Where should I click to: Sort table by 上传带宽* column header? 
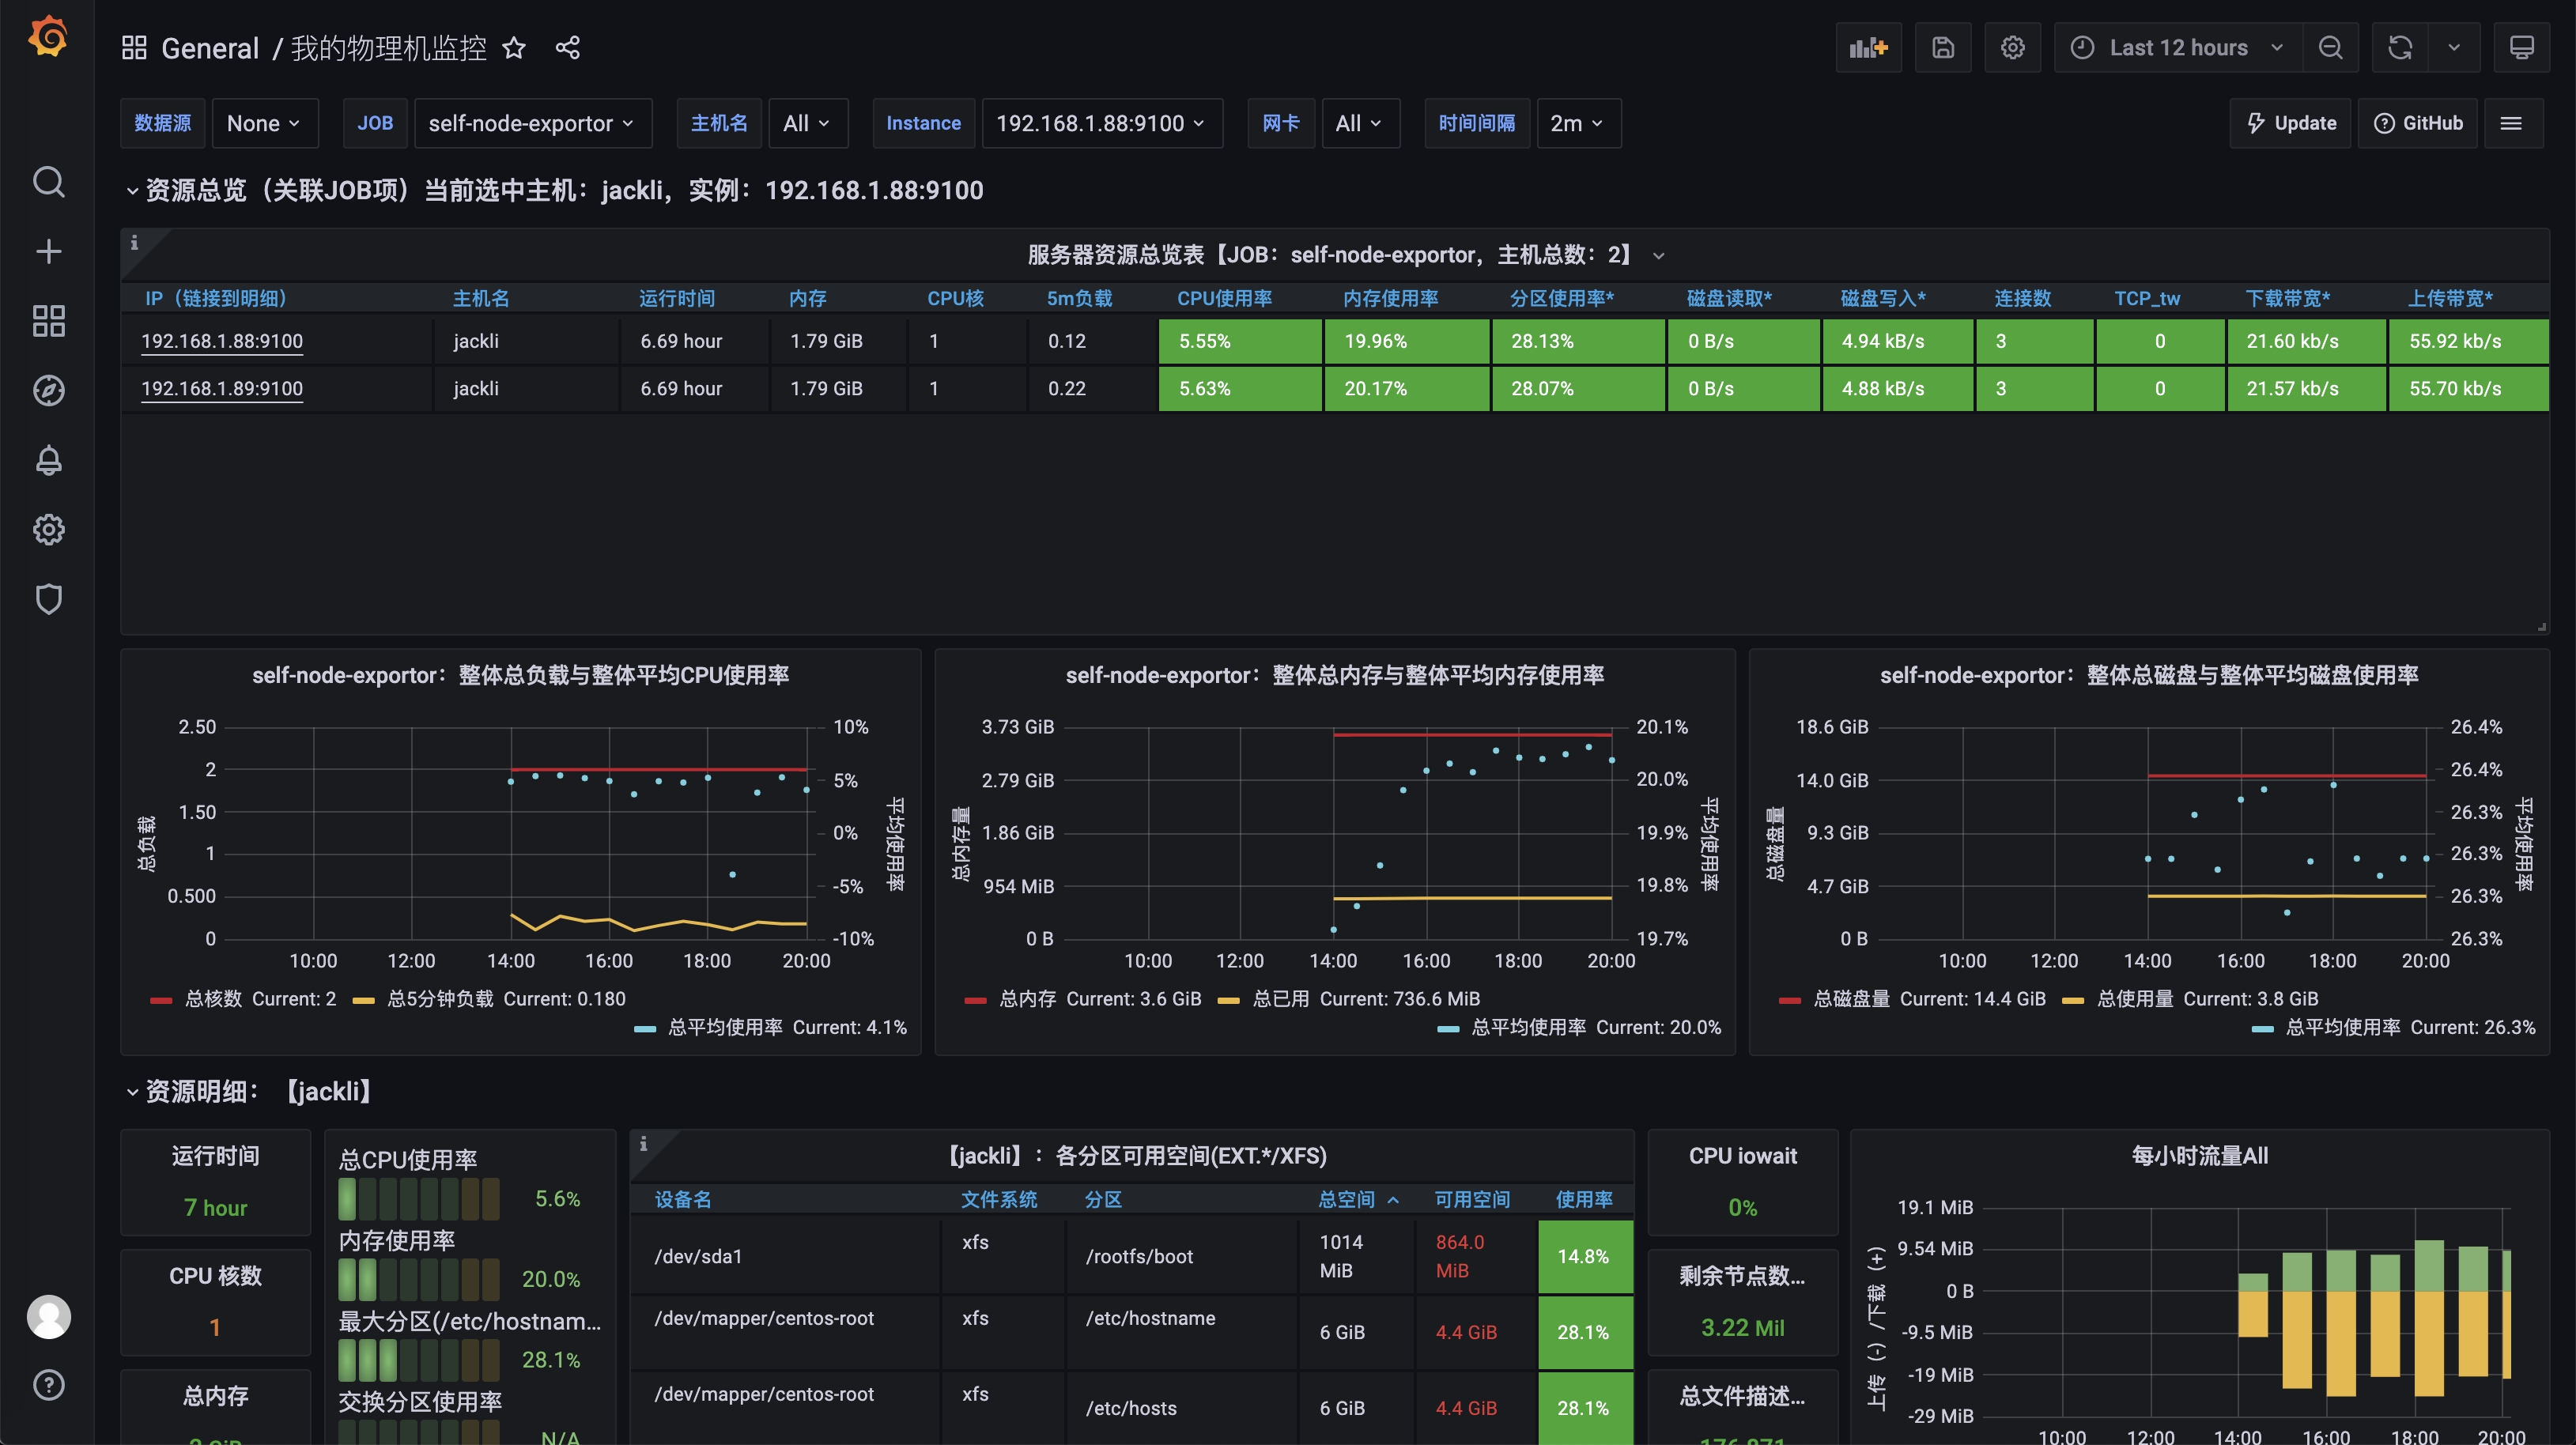[x=2450, y=298]
